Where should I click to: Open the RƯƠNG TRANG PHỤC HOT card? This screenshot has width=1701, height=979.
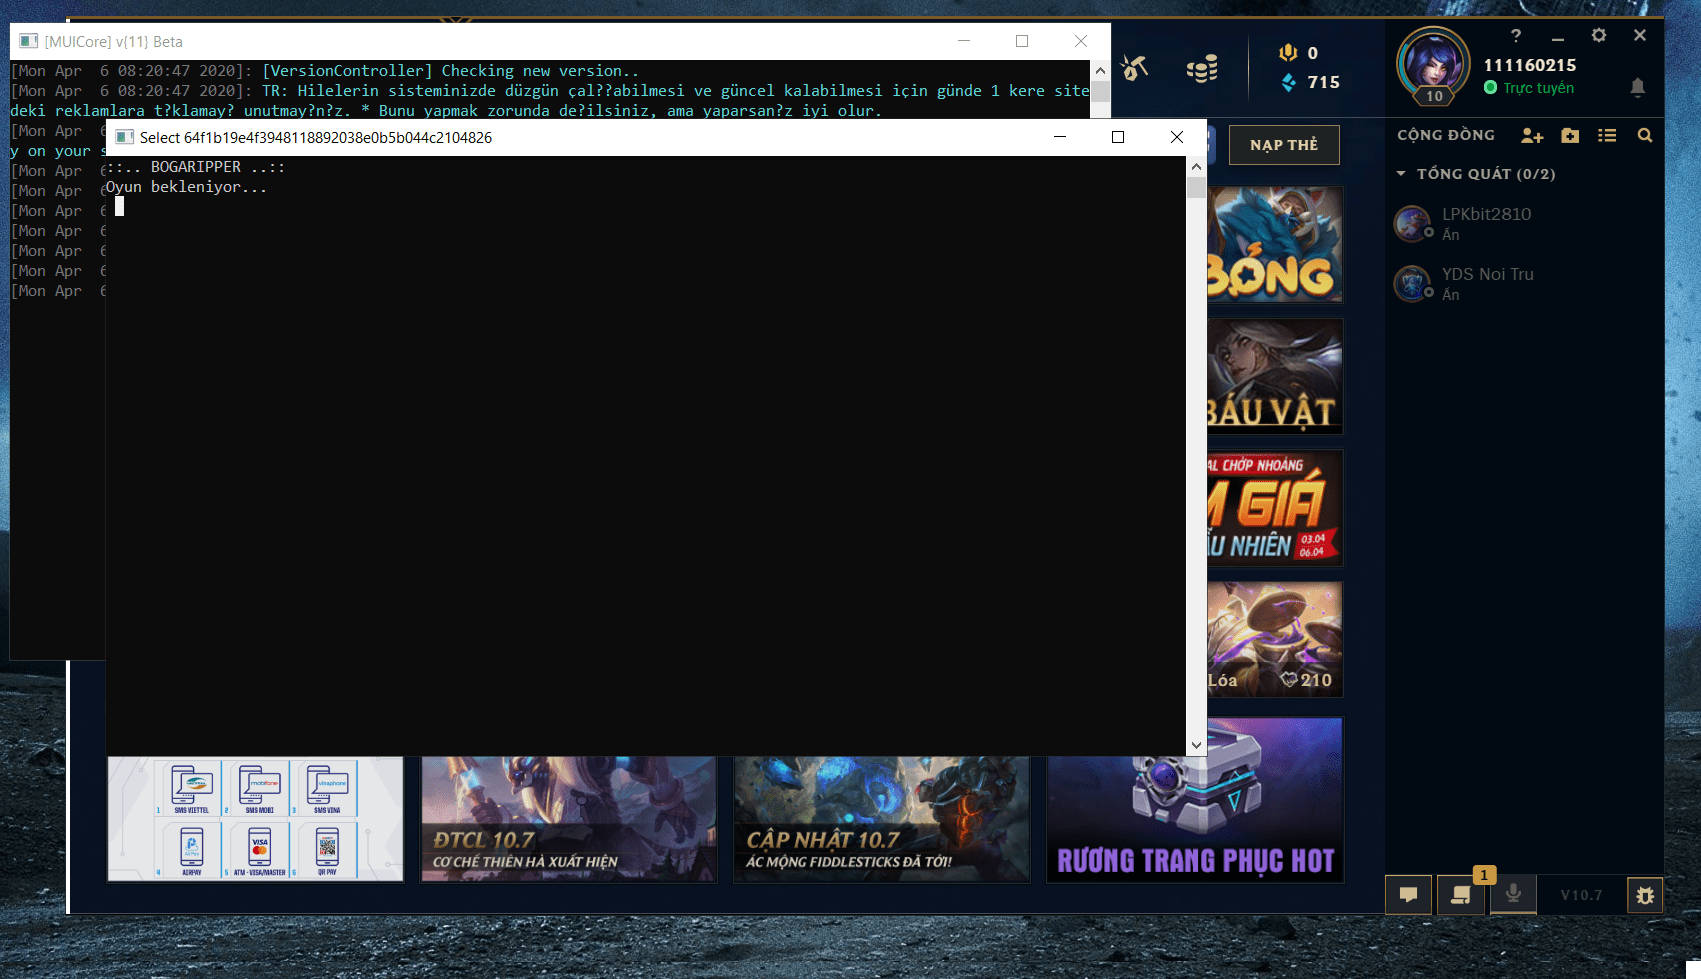pos(1195,800)
